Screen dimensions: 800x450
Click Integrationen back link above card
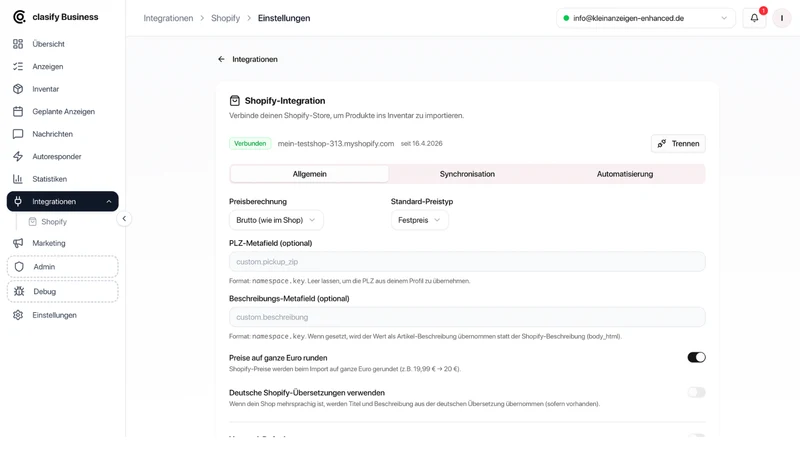255,59
